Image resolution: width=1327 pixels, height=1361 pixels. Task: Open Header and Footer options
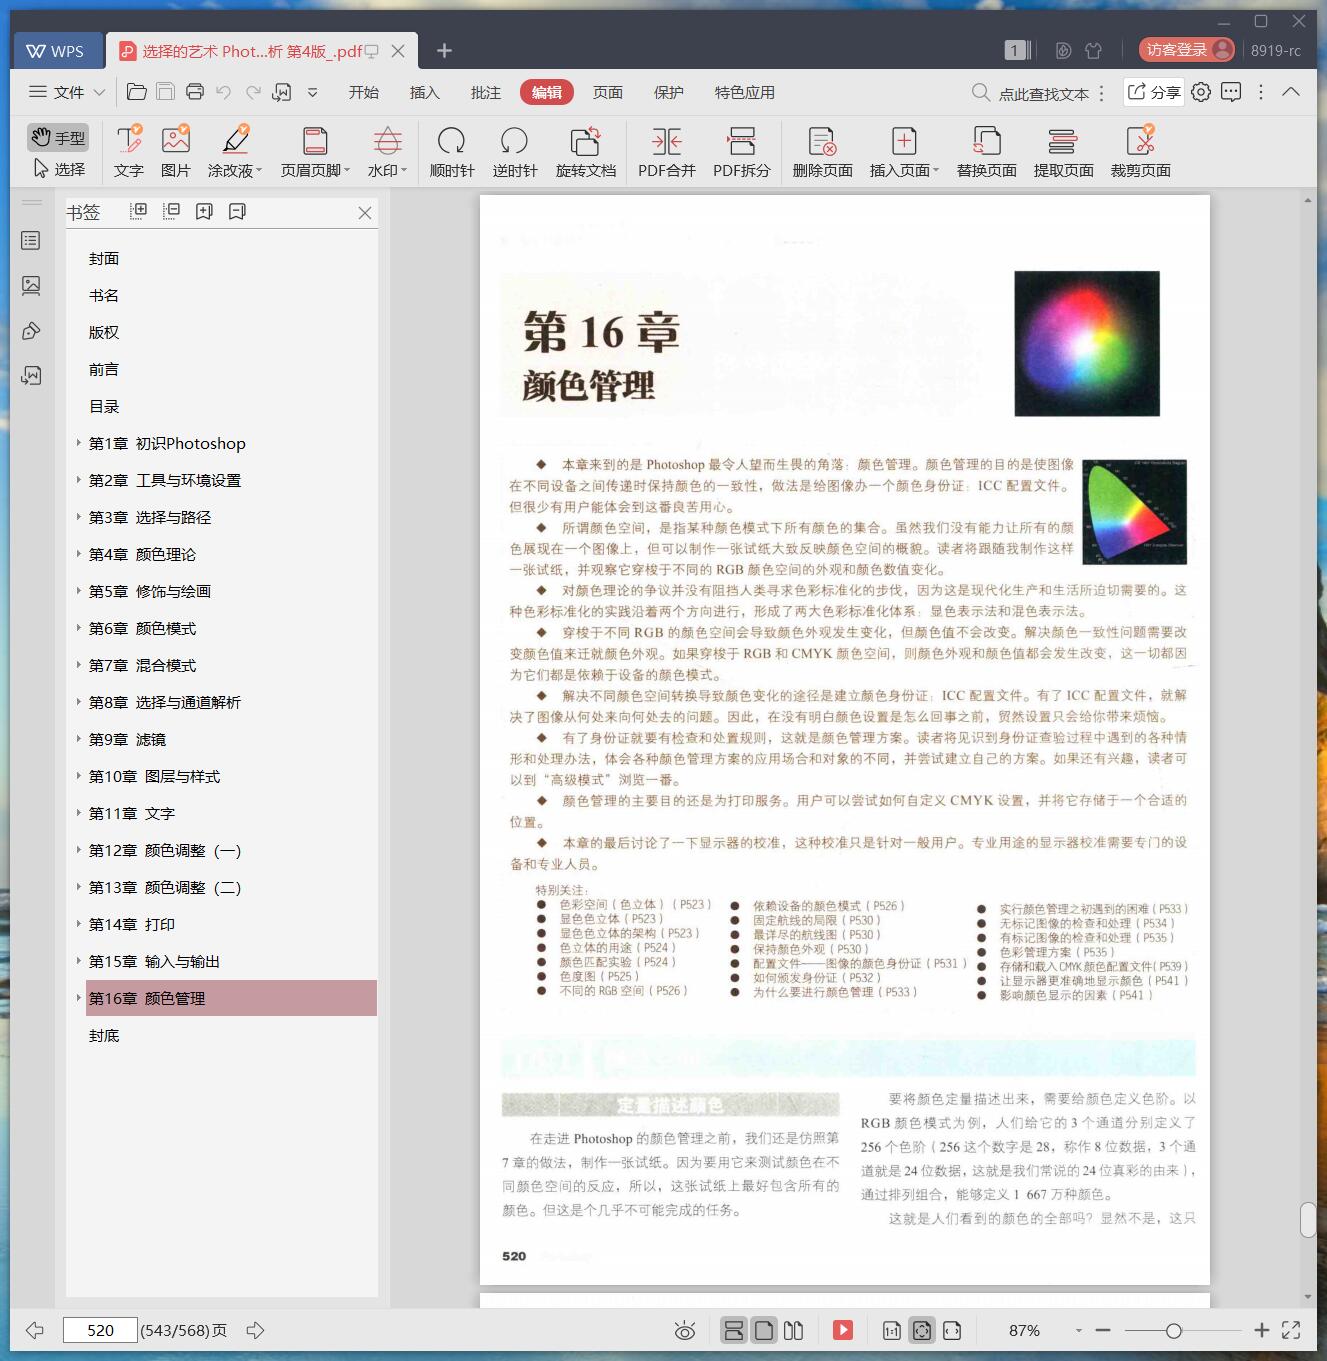point(315,152)
